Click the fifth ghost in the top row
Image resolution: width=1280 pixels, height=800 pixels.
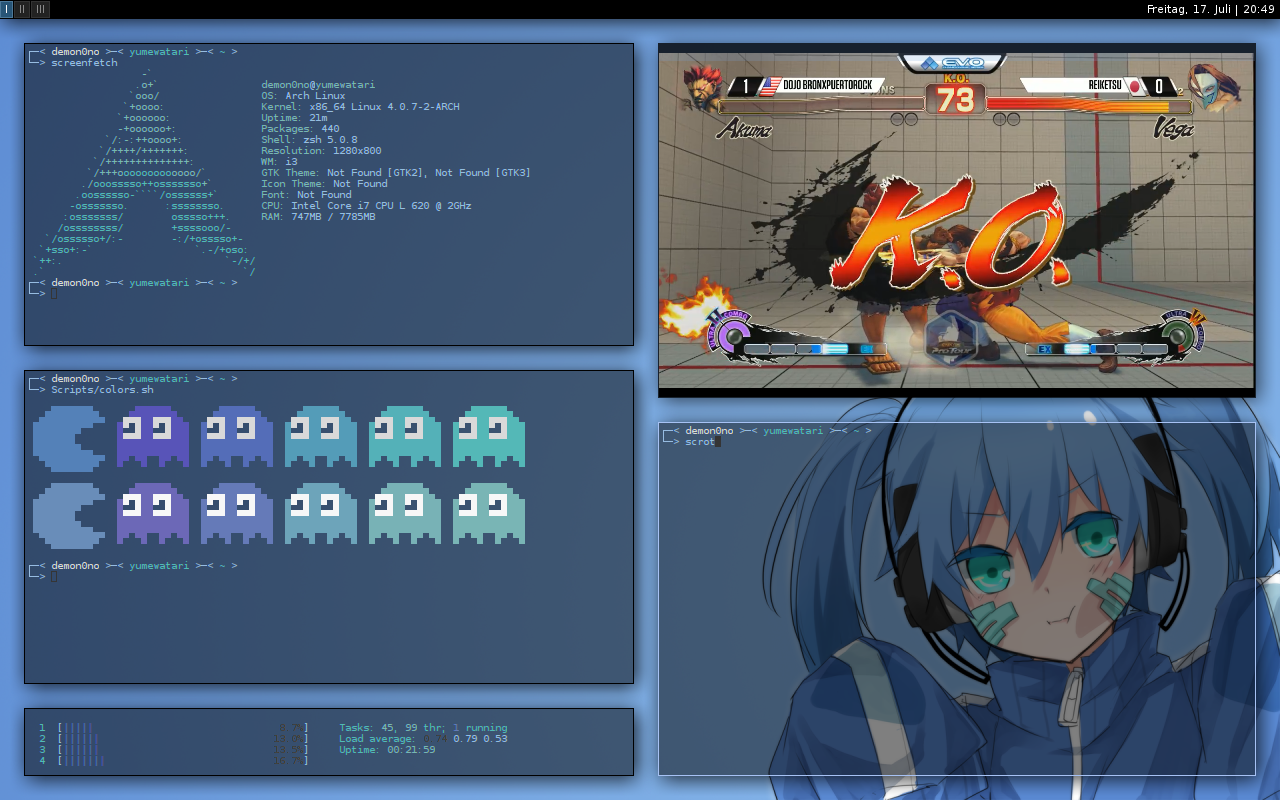(489, 437)
